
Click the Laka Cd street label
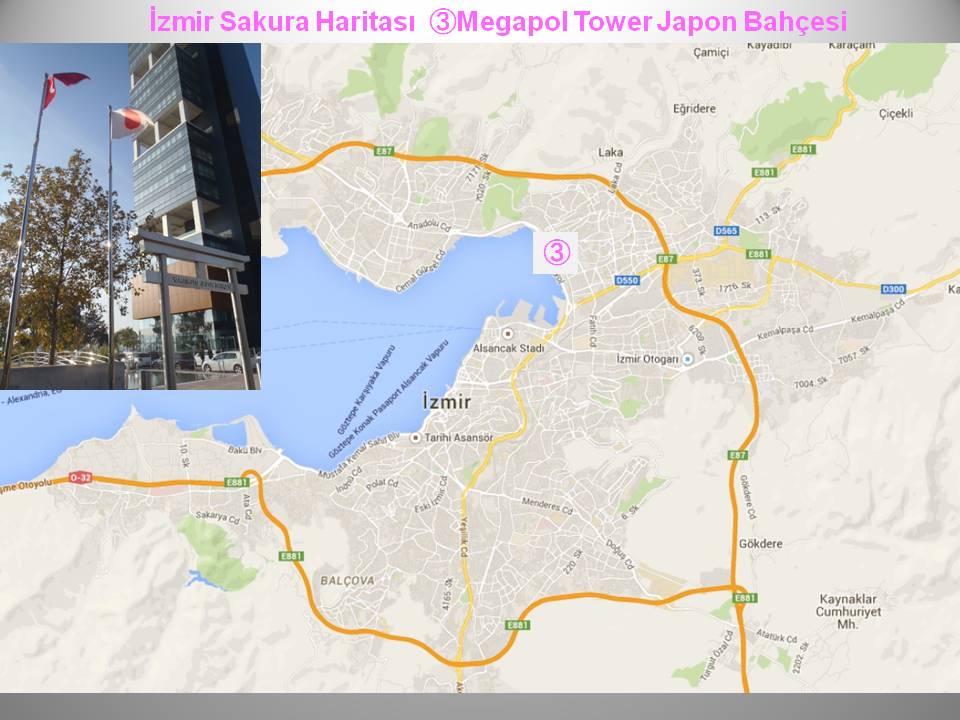tap(616, 178)
